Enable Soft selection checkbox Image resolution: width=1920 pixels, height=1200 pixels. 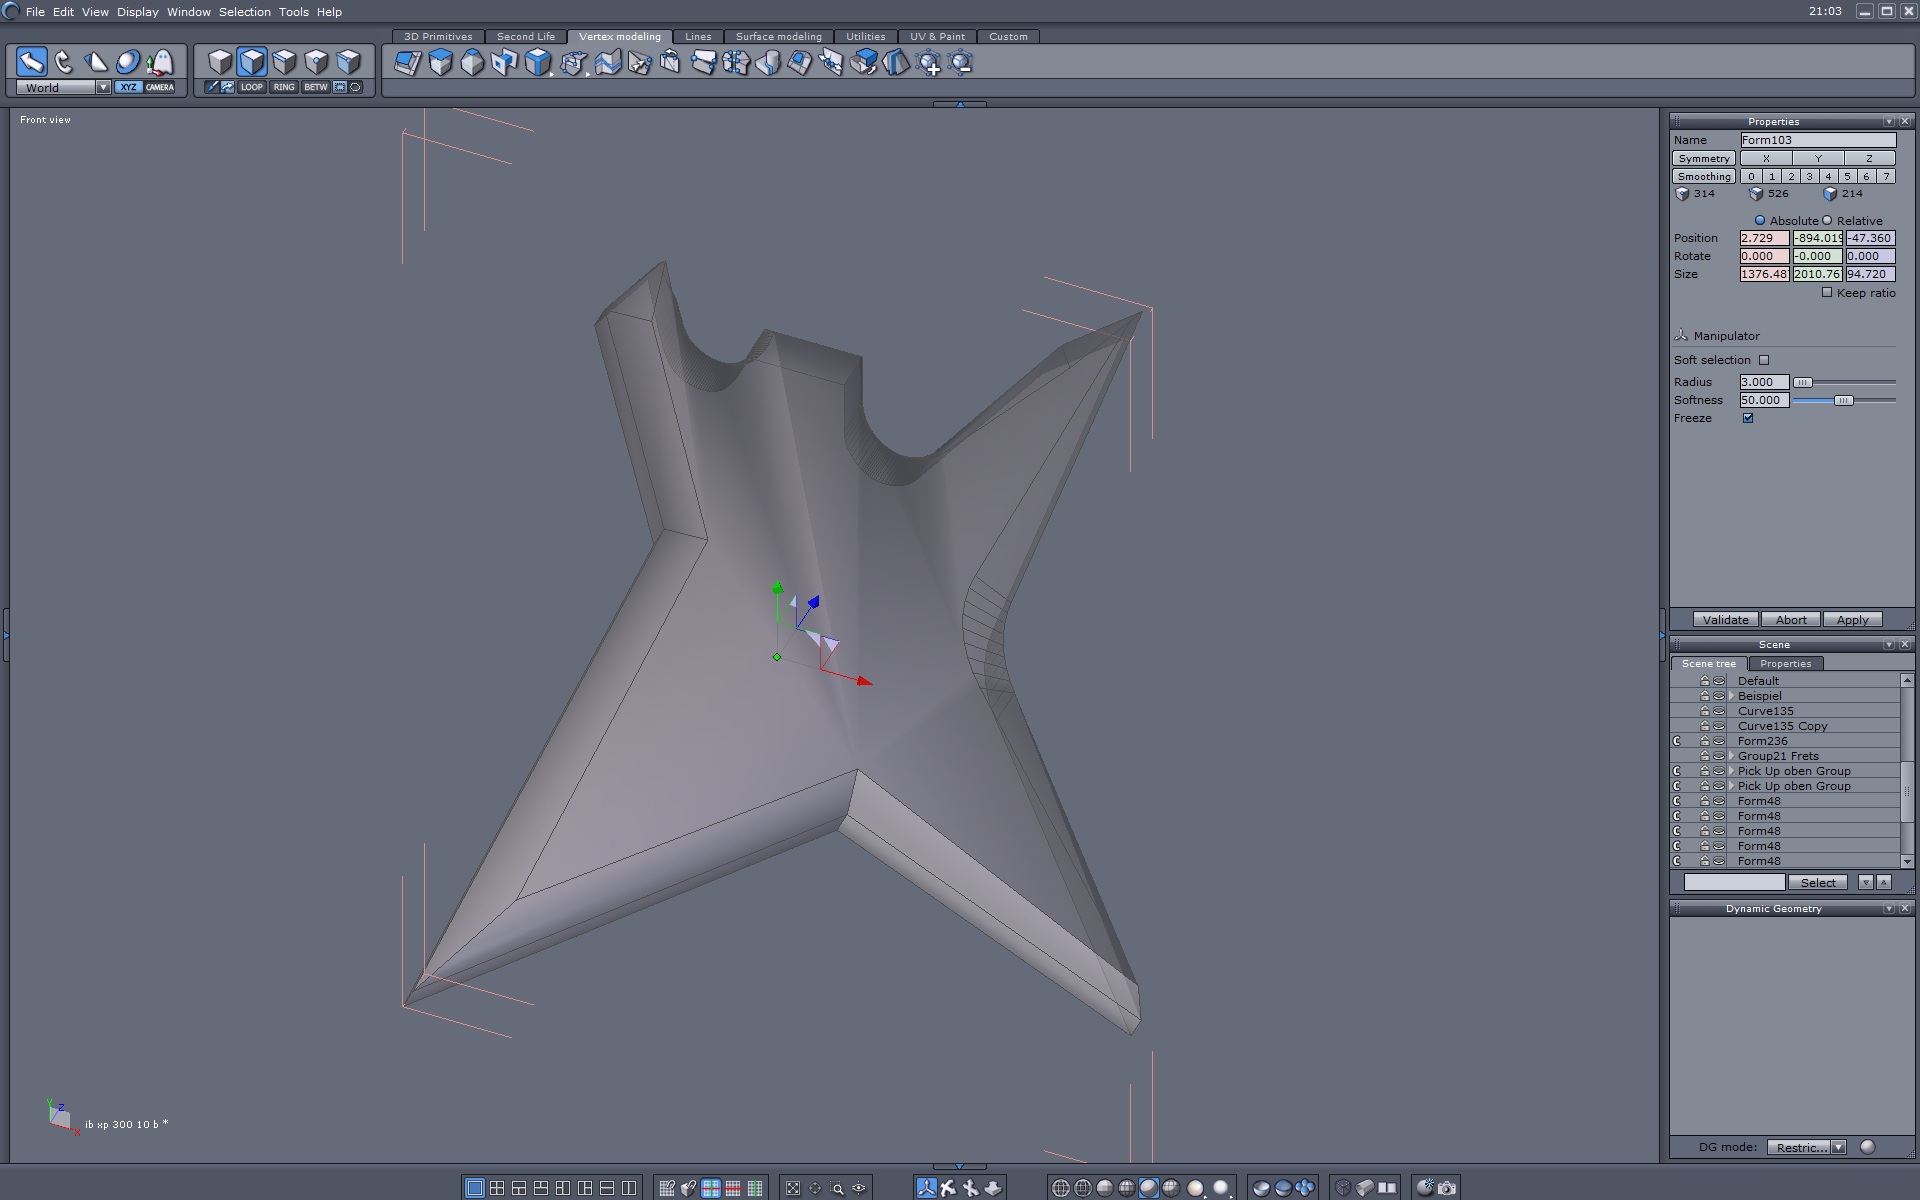1764,360
